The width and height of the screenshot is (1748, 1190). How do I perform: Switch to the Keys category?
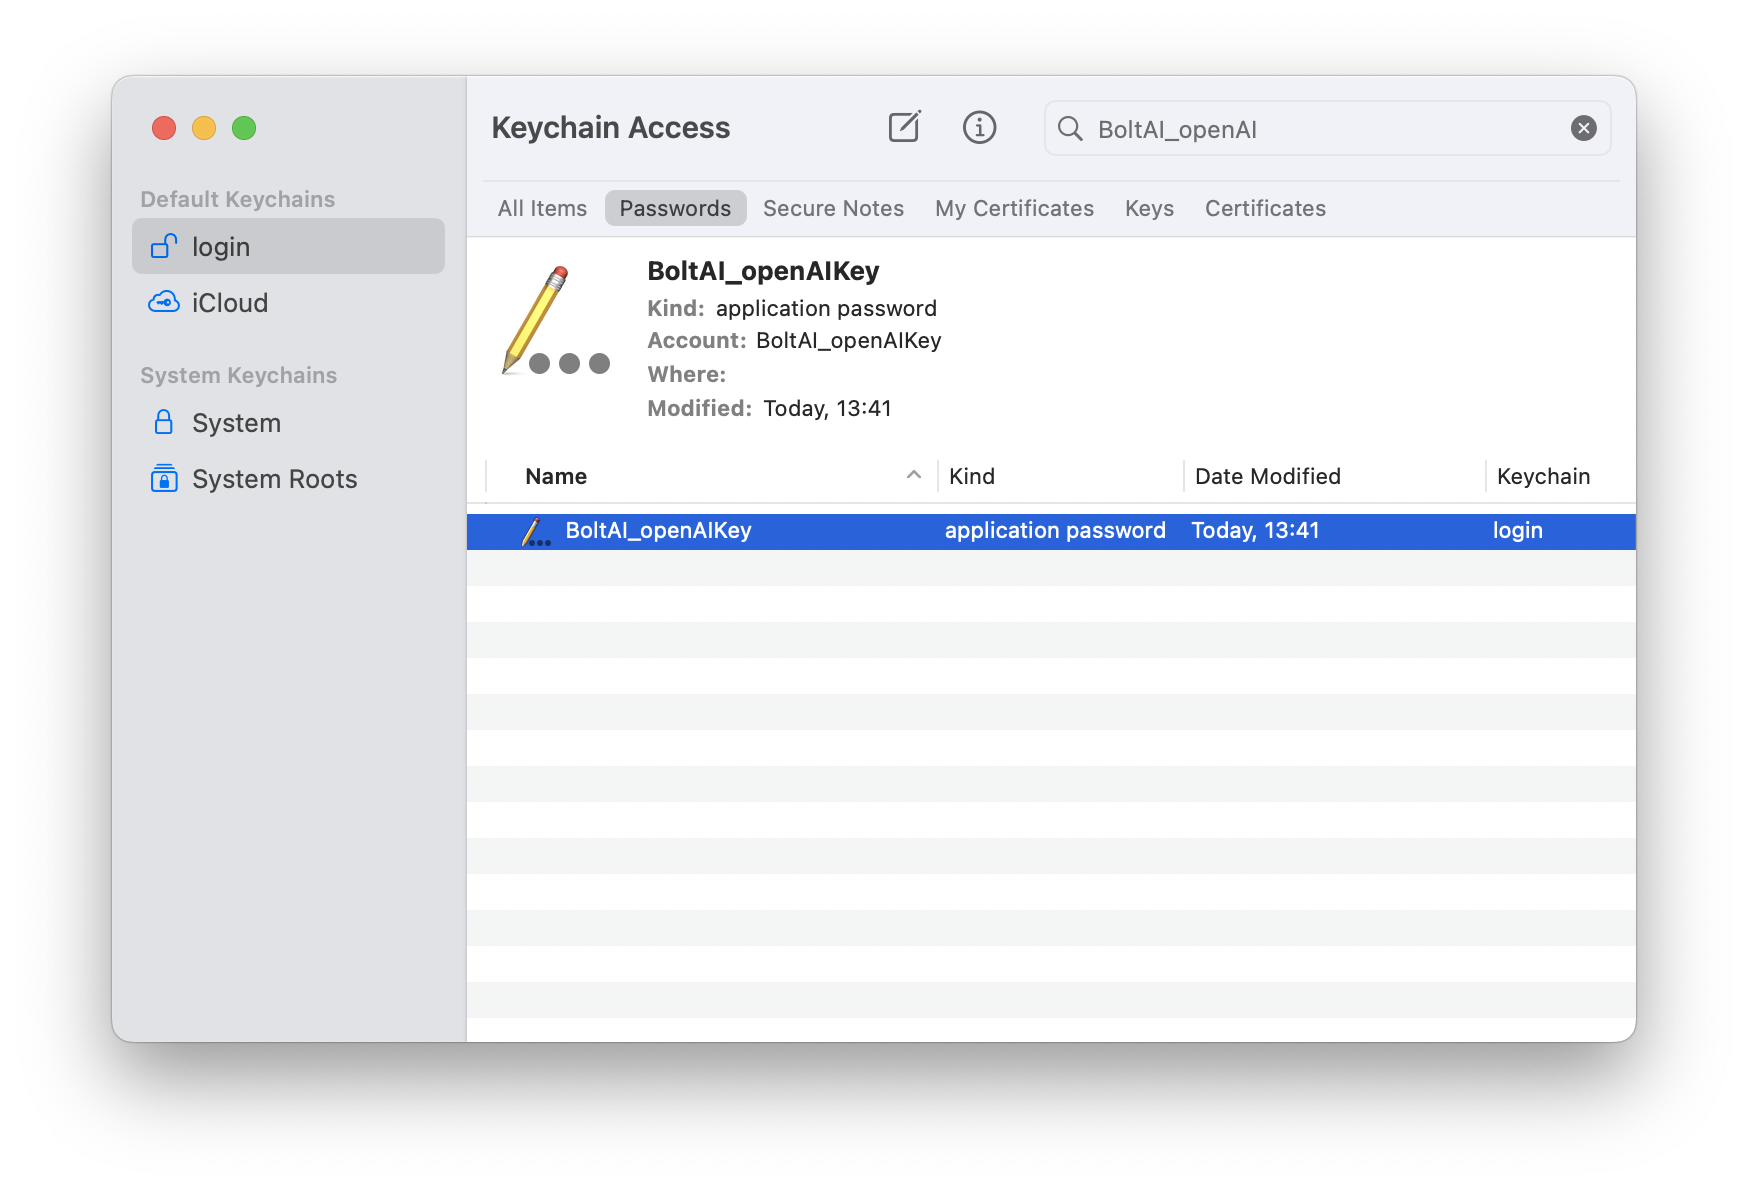point(1148,208)
